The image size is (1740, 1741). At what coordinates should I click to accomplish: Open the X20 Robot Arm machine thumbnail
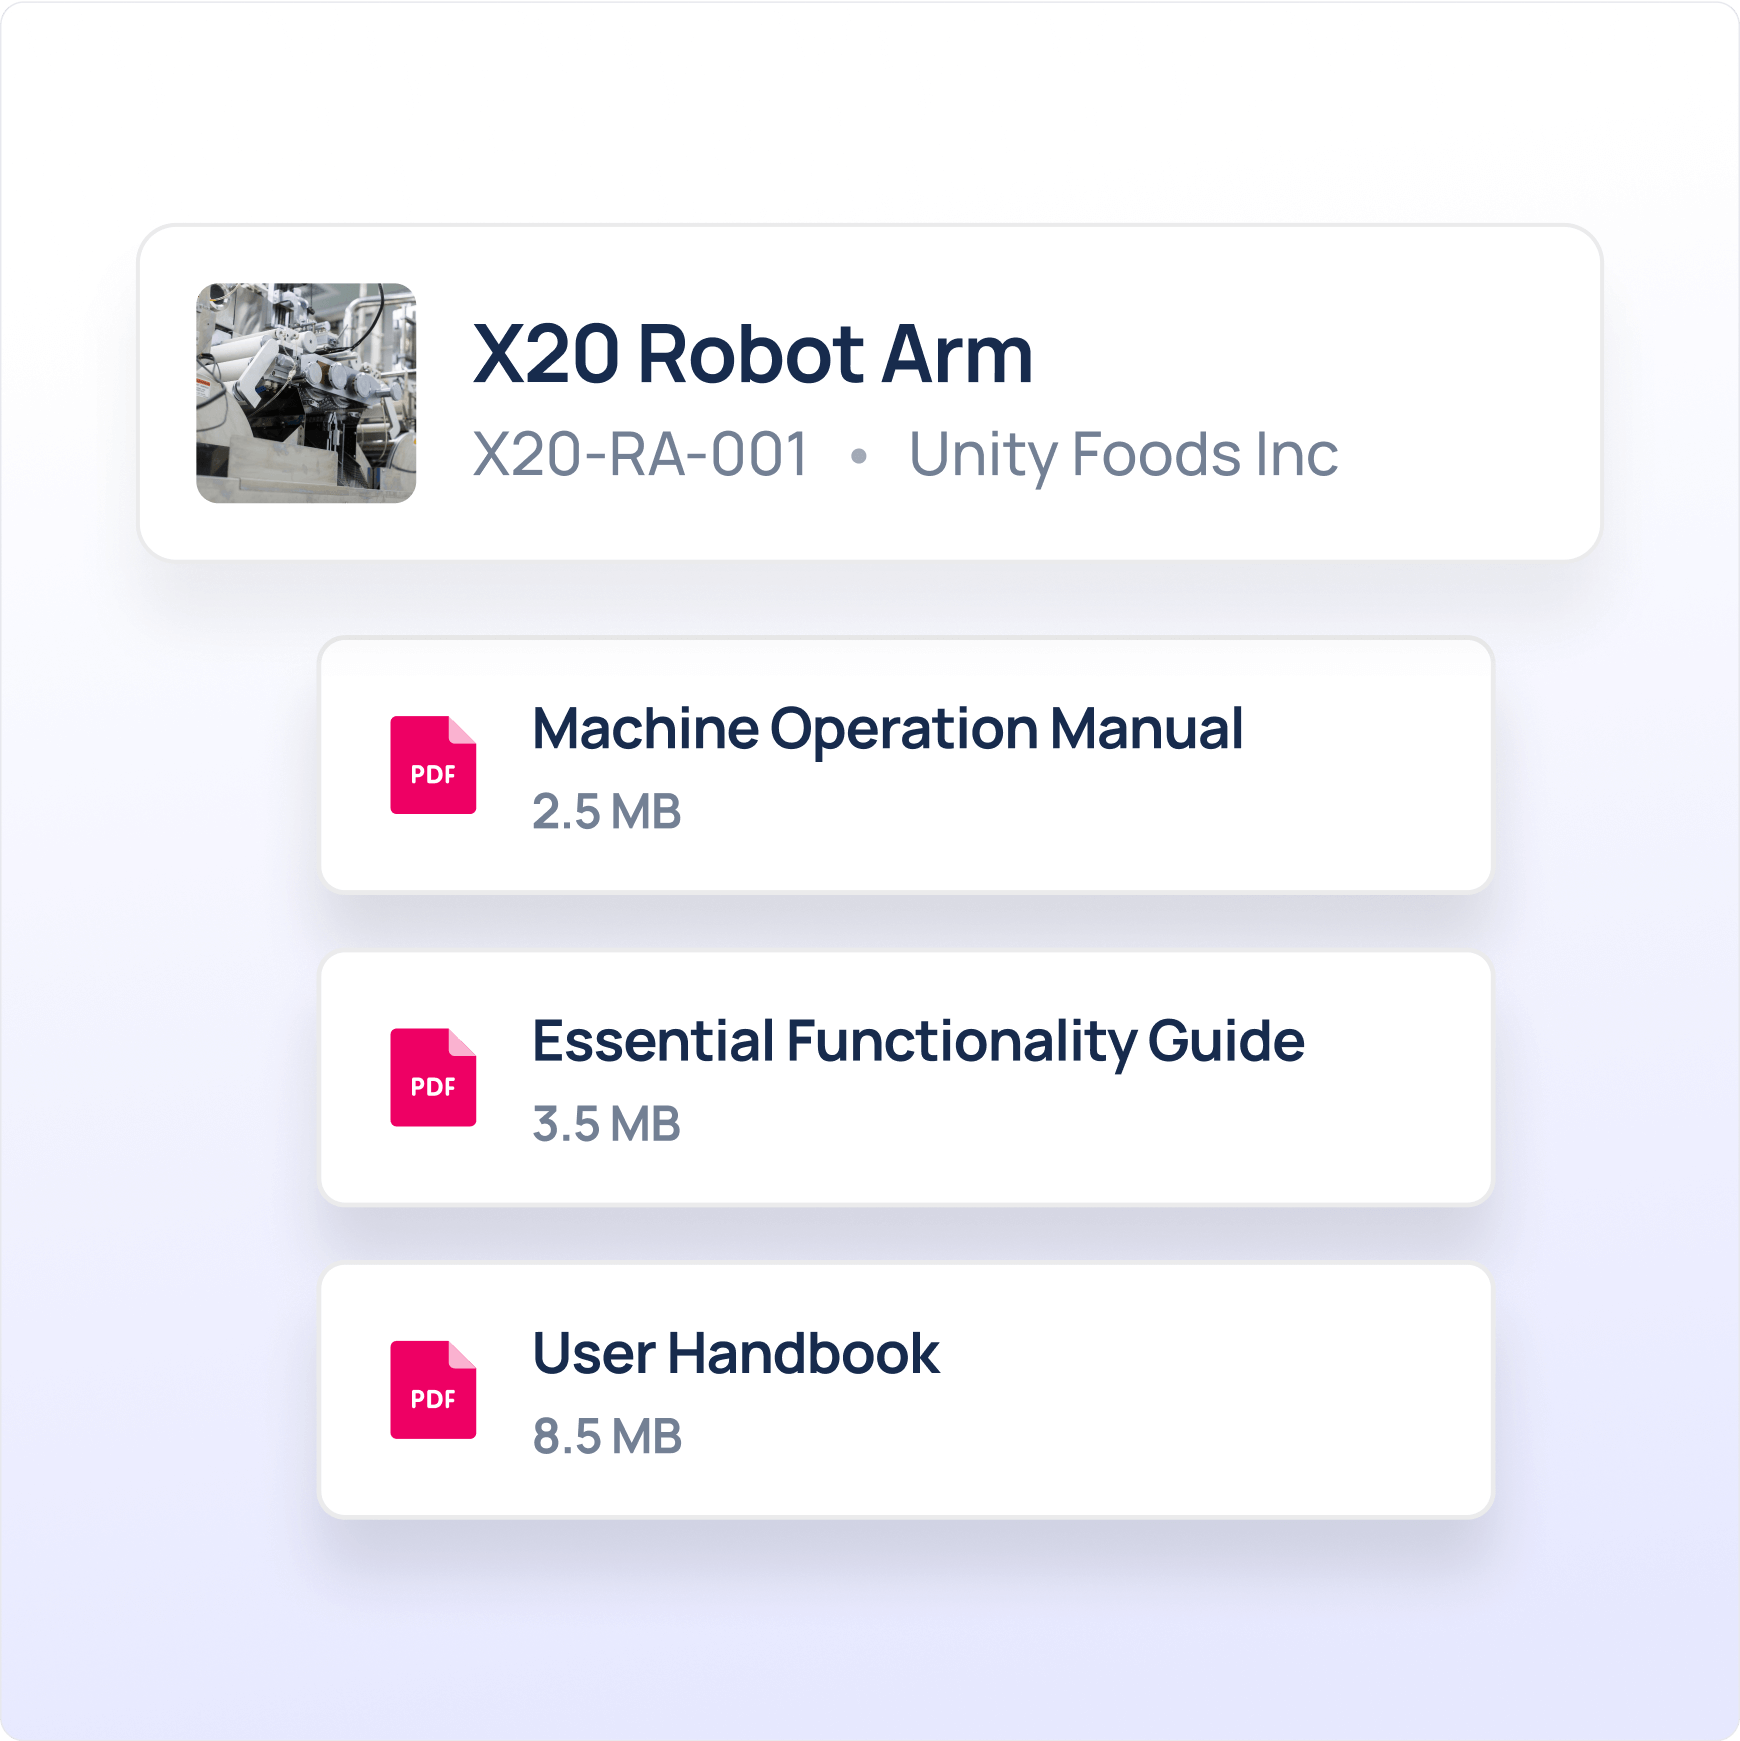[306, 393]
